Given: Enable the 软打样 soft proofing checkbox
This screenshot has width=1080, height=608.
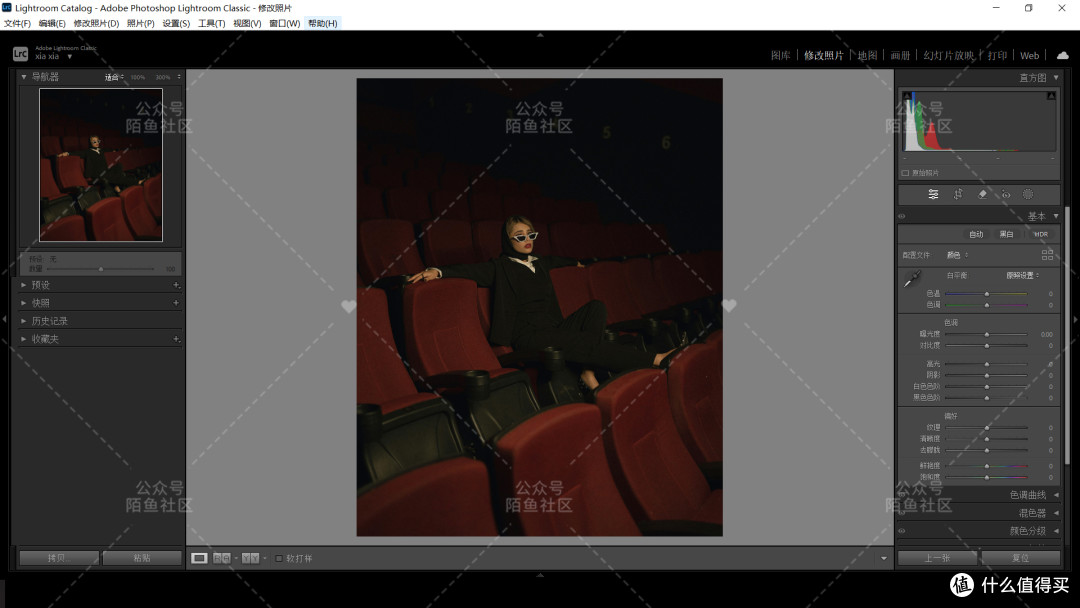Looking at the screenshot, I should (x=279, y=558).
